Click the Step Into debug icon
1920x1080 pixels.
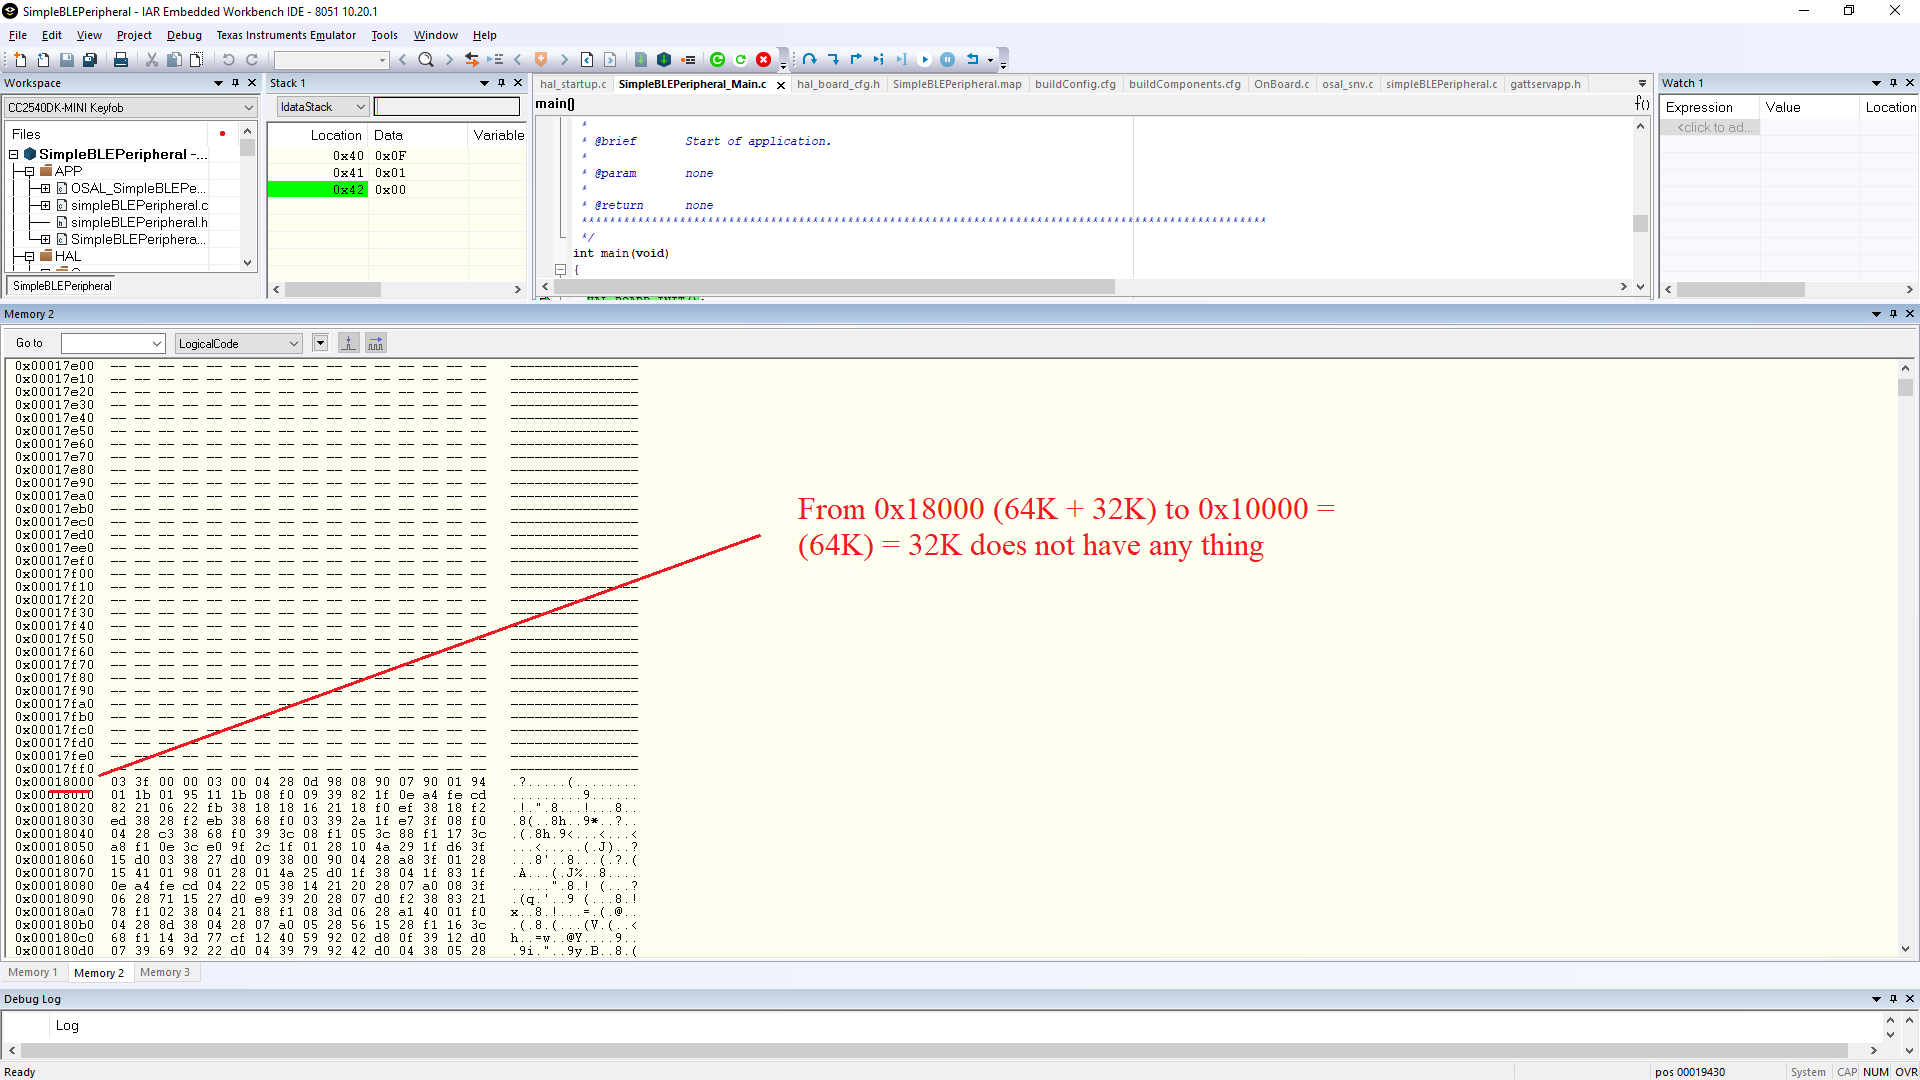click(x=833, y=60)
